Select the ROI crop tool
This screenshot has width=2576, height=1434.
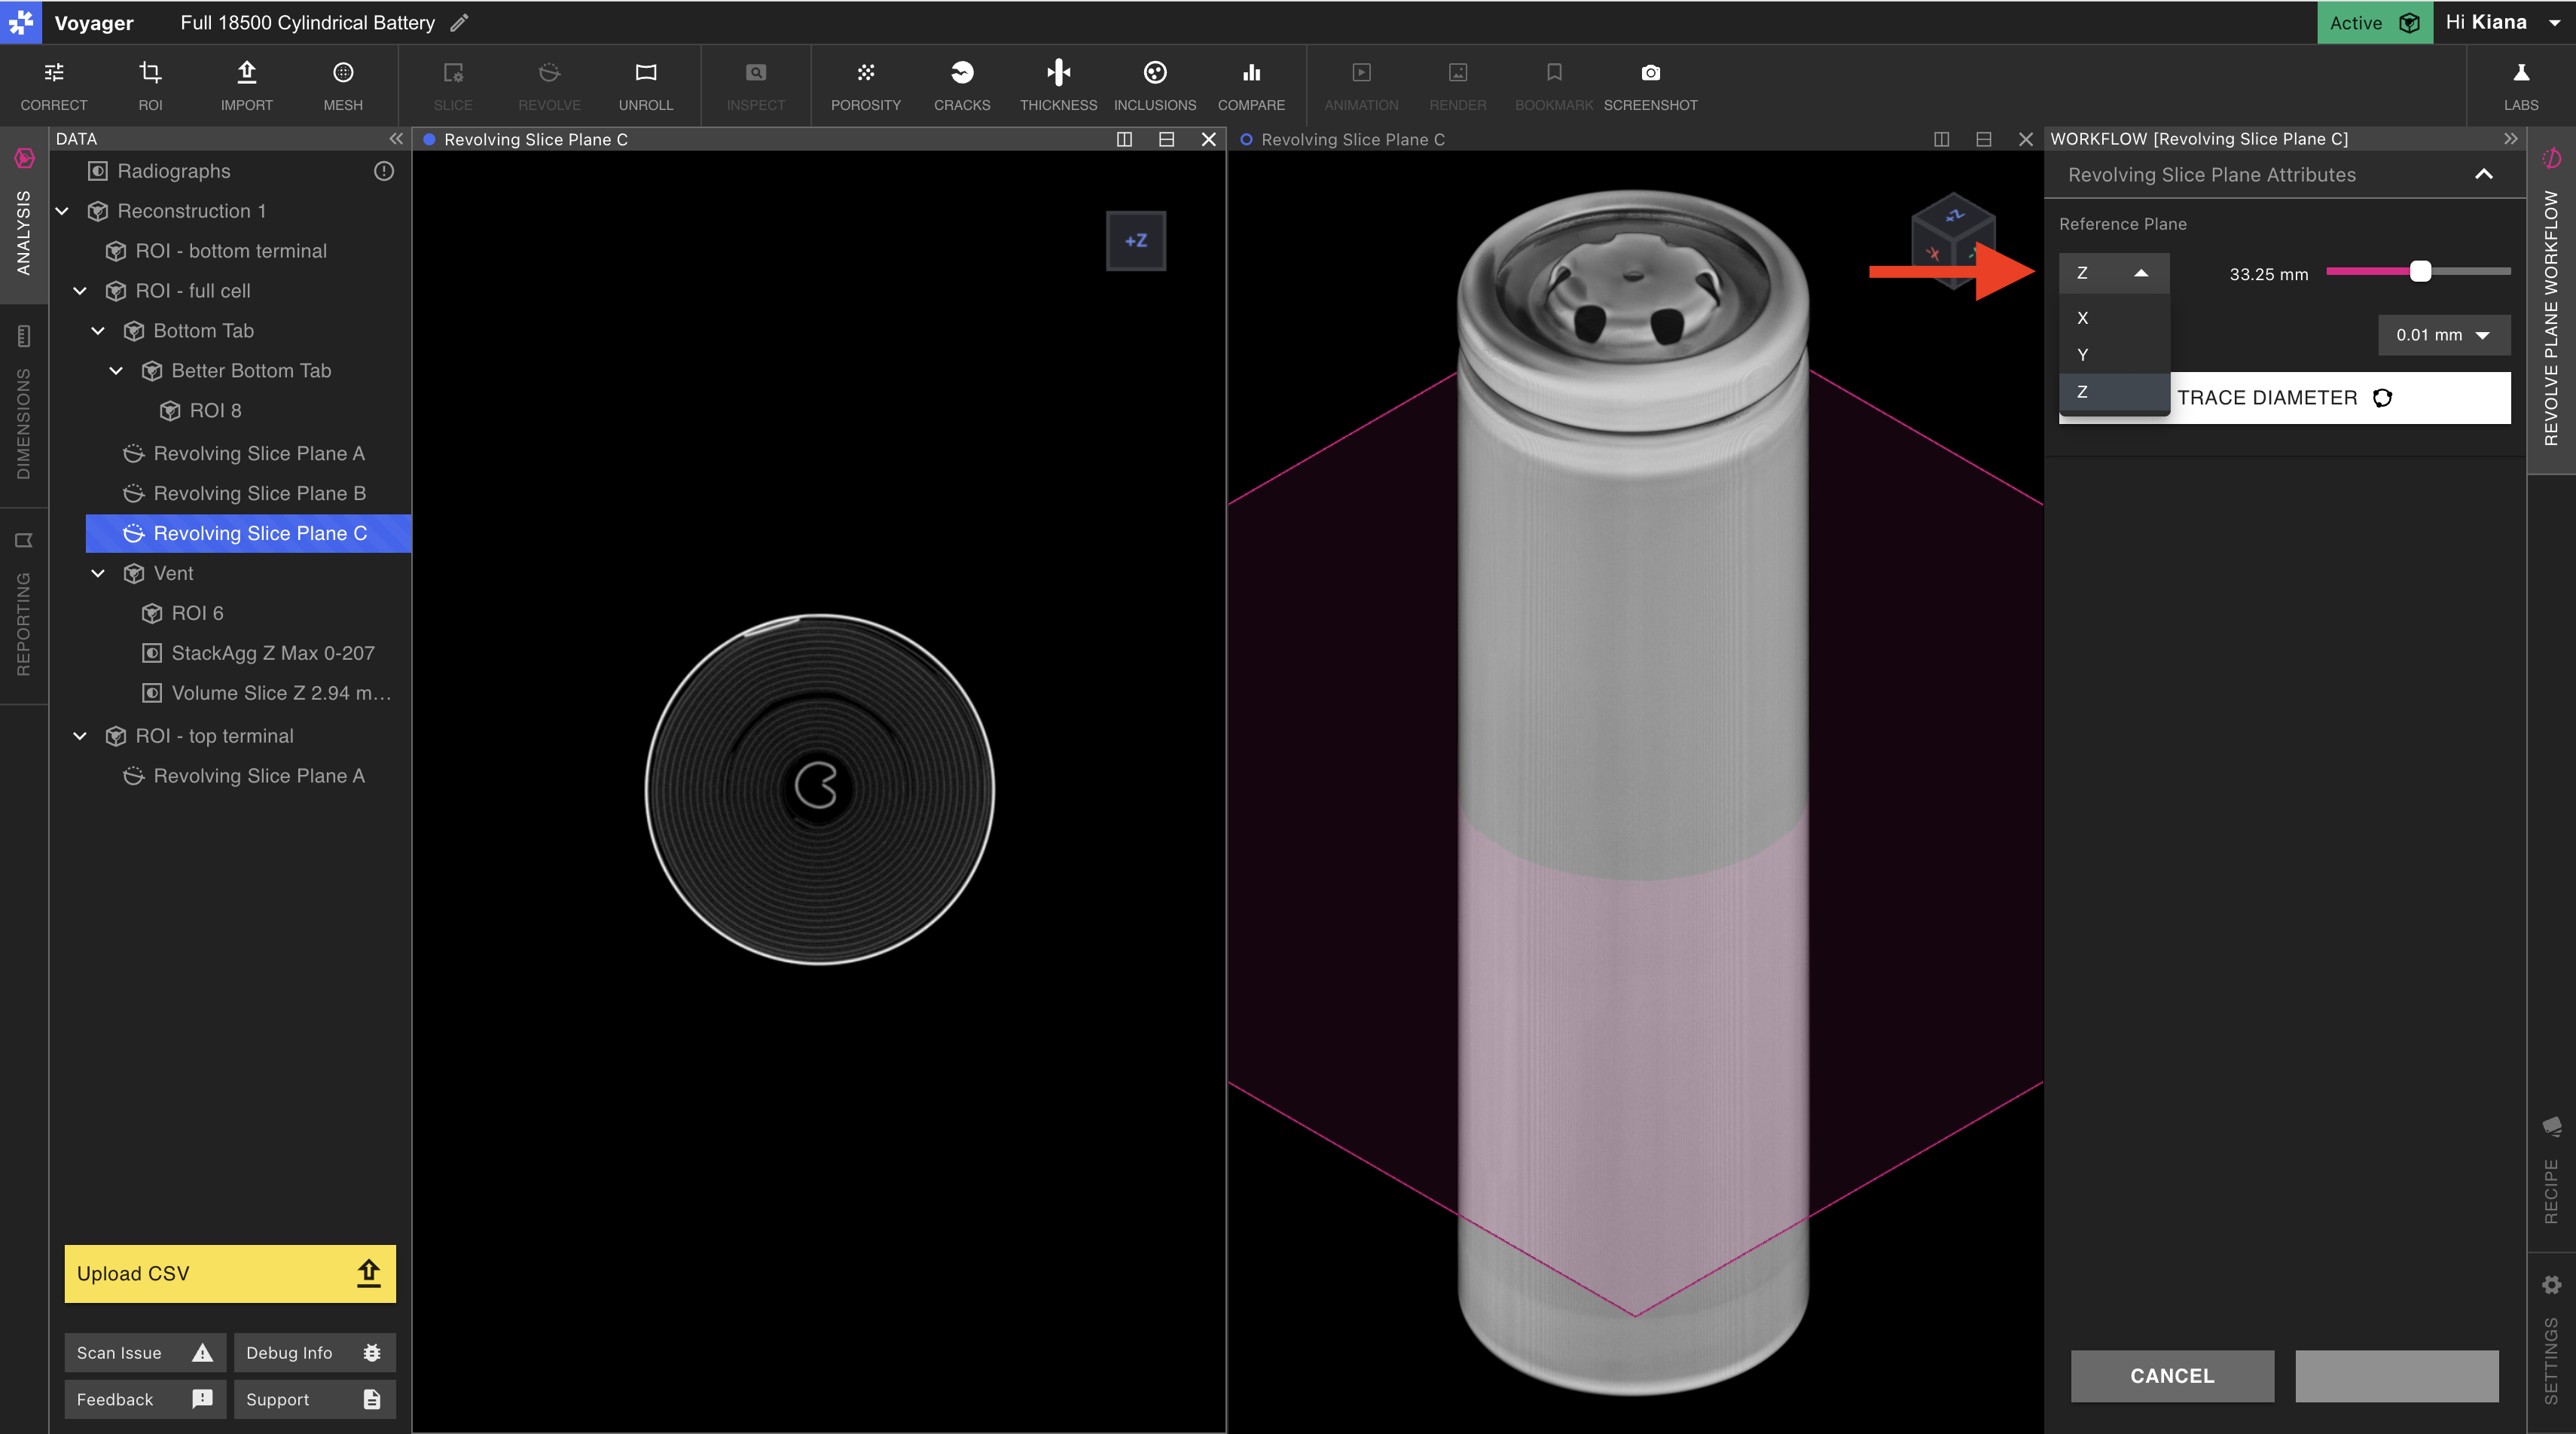tap(150, 86)
